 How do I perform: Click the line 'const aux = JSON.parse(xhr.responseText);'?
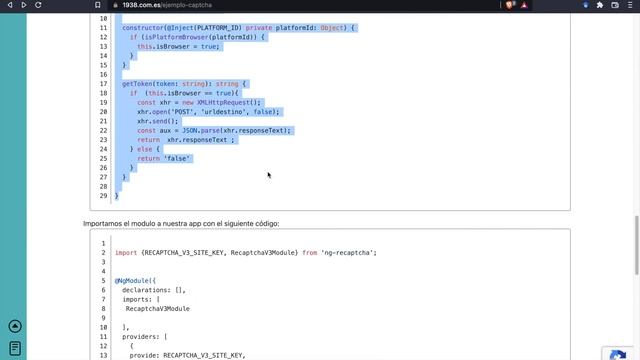[214, 131]
